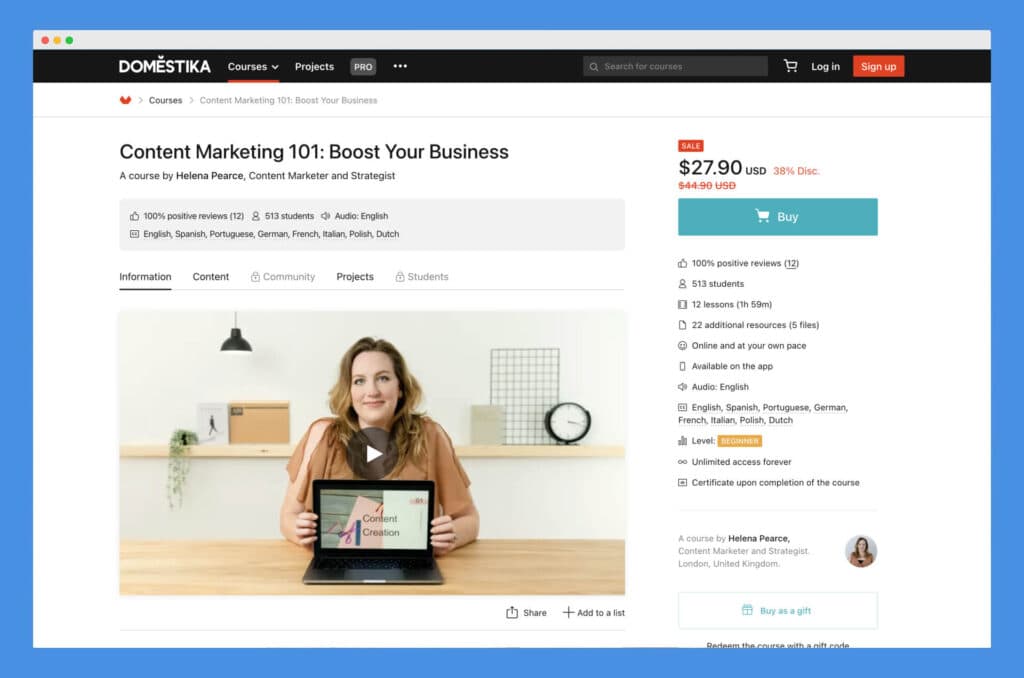Click the Buy button
1024x678 pixels.
coord(778,216)
